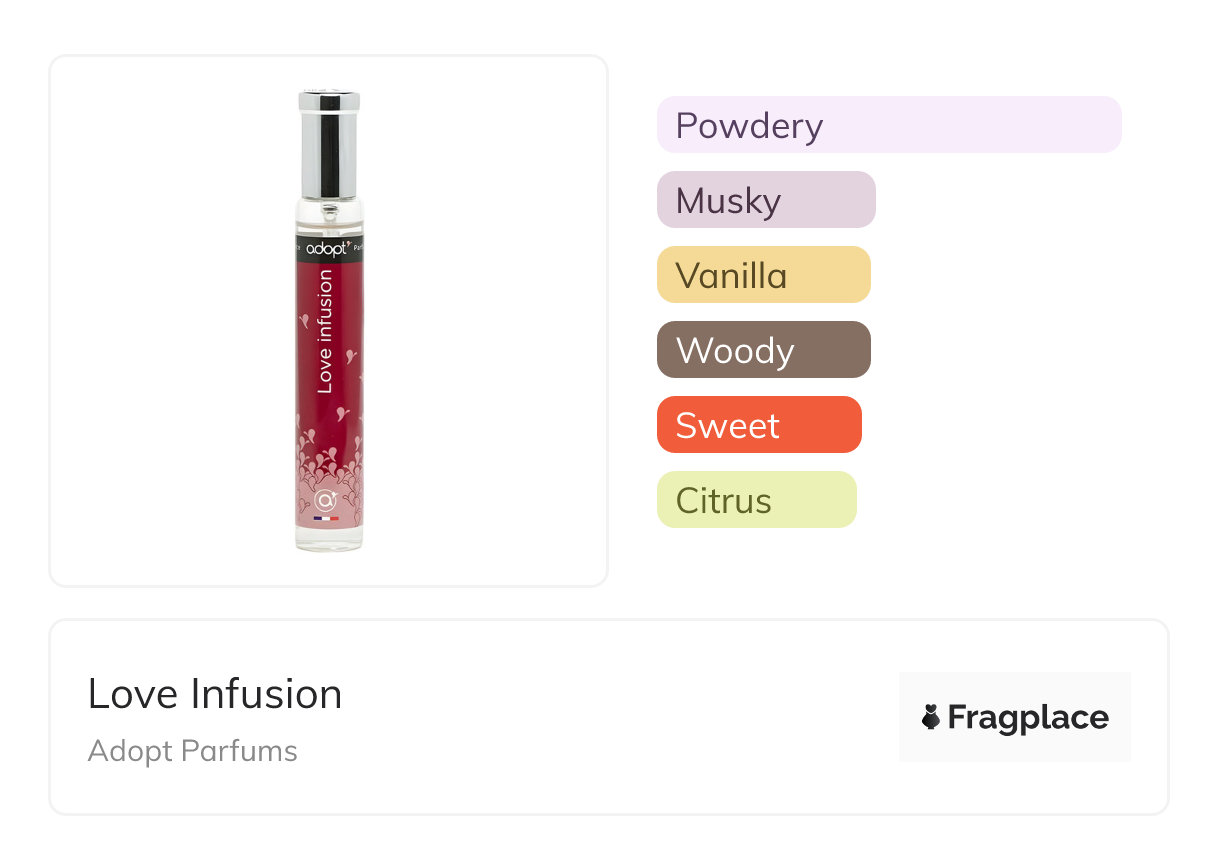
Task: Click the clear glass base of the bottle
Action: (329, 539)
